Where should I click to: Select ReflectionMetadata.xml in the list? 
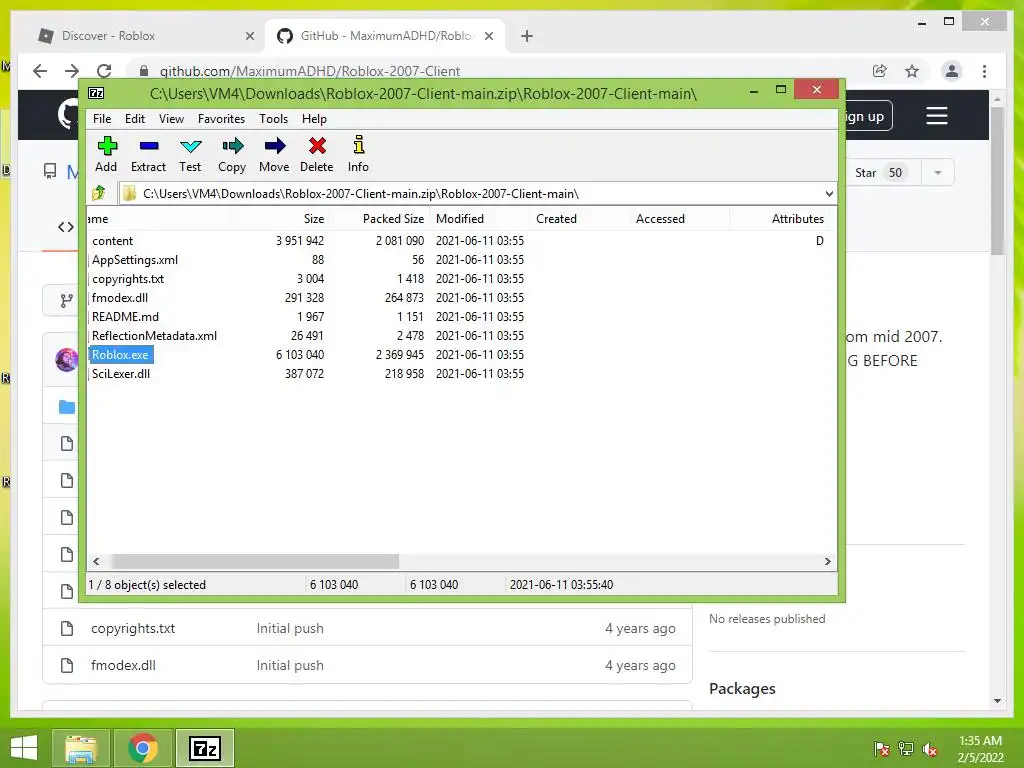[x=154, y=336]
